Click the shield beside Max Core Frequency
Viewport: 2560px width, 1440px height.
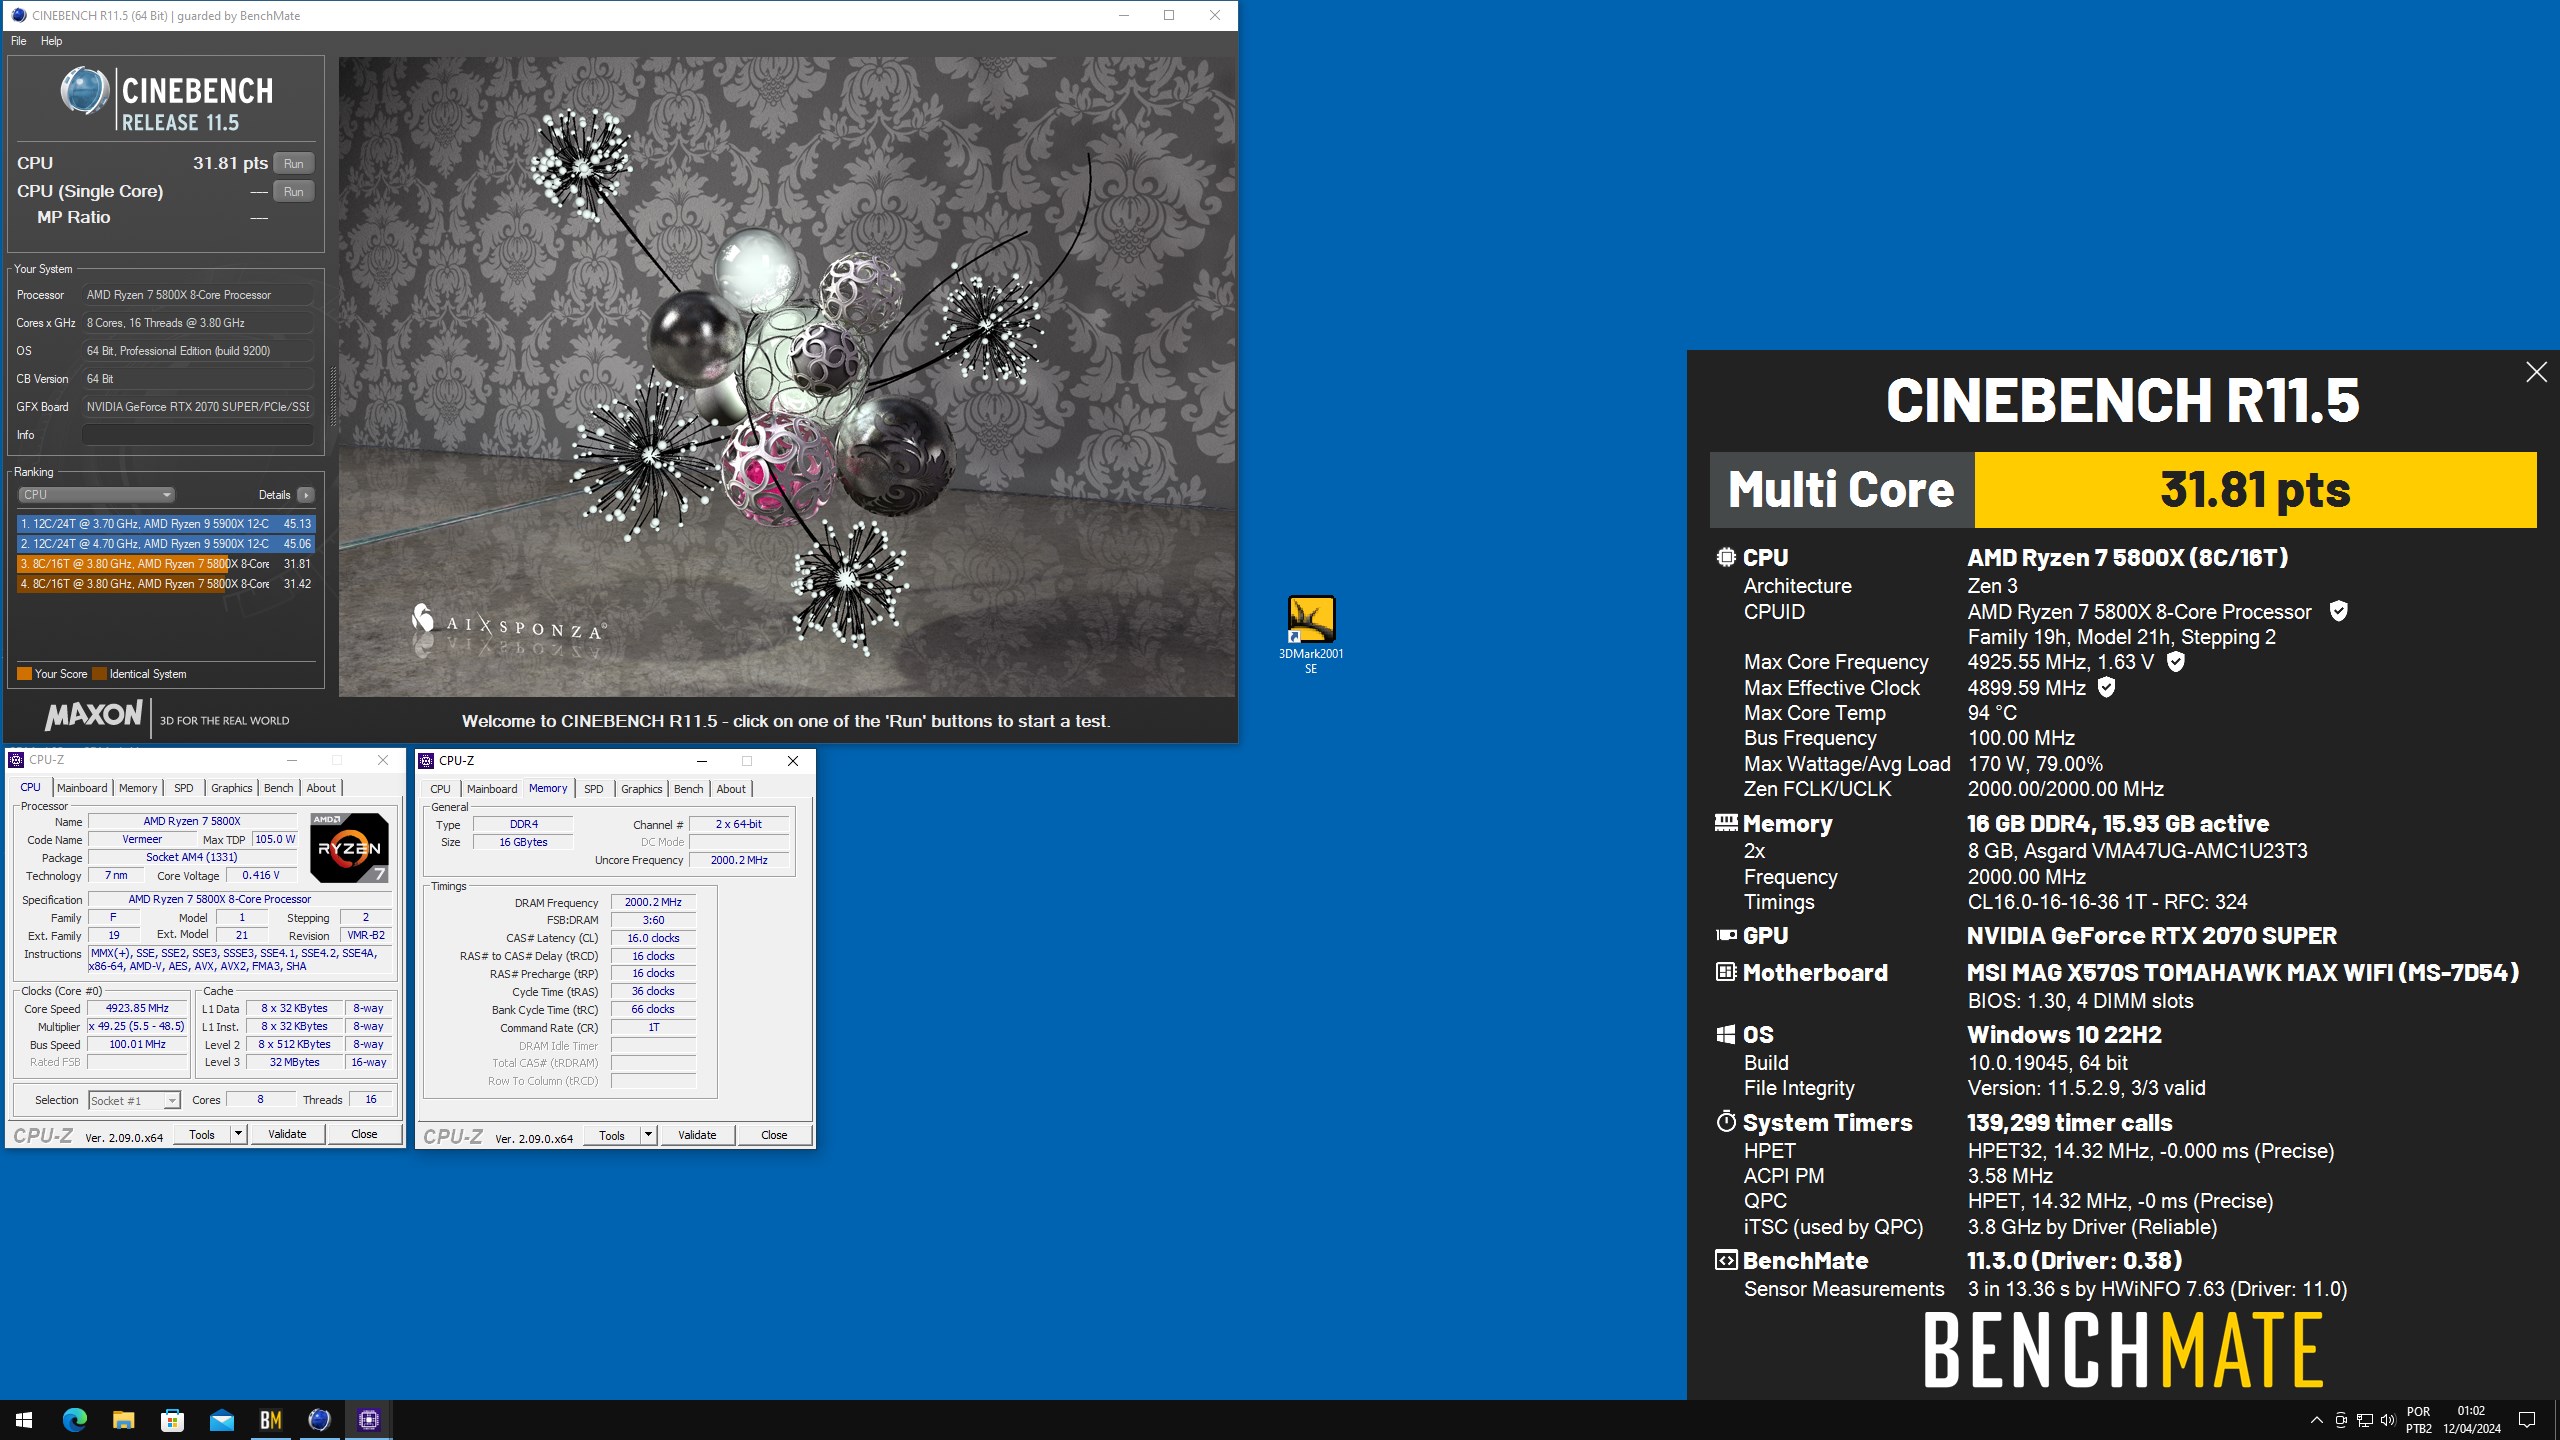click(x=2175, y=661)
